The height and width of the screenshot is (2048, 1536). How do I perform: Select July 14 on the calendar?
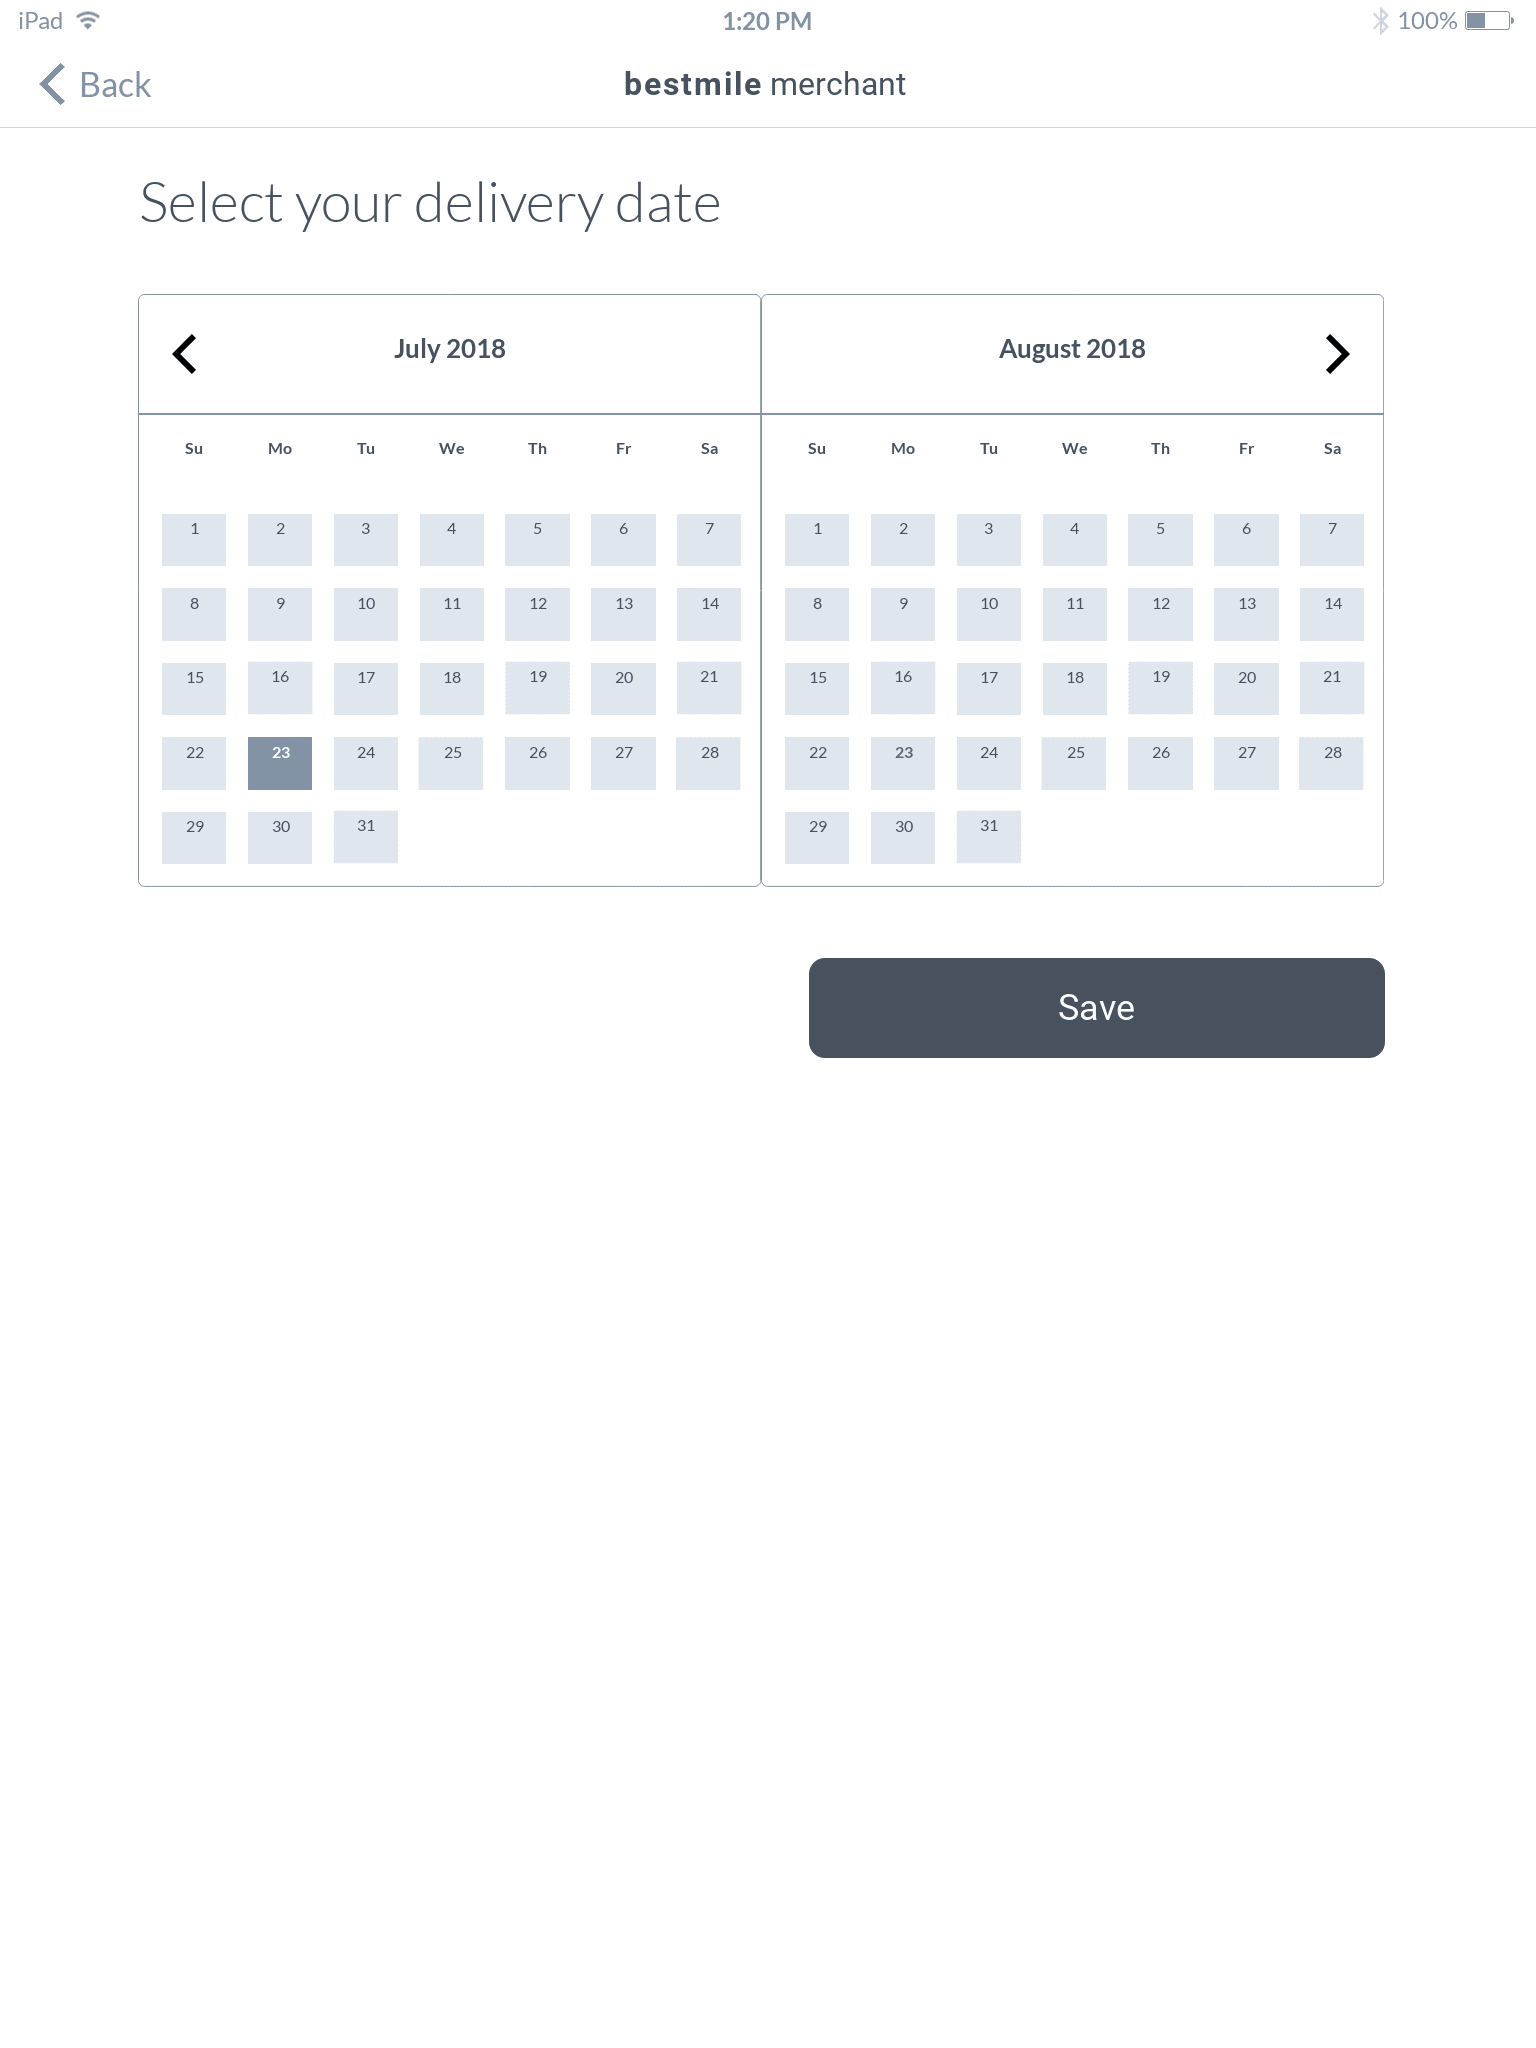[709, 614]
